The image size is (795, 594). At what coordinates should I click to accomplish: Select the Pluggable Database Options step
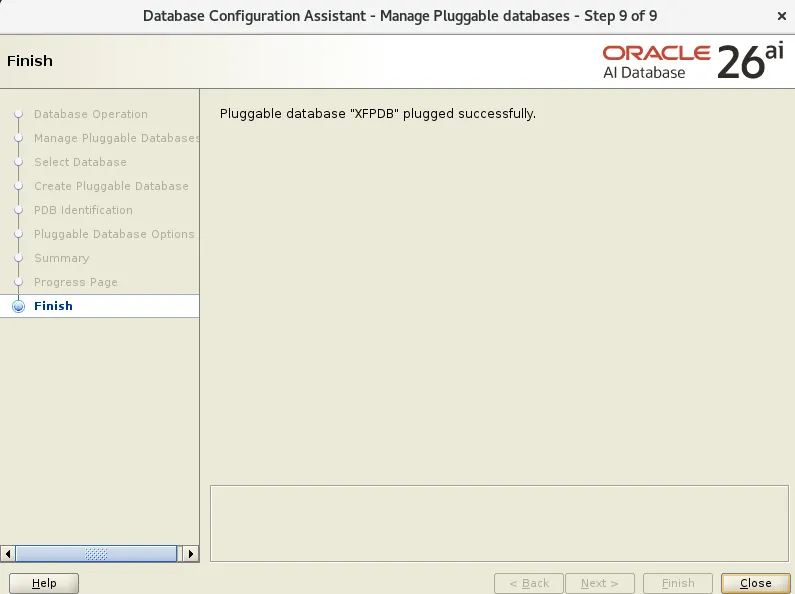point(114,234)
